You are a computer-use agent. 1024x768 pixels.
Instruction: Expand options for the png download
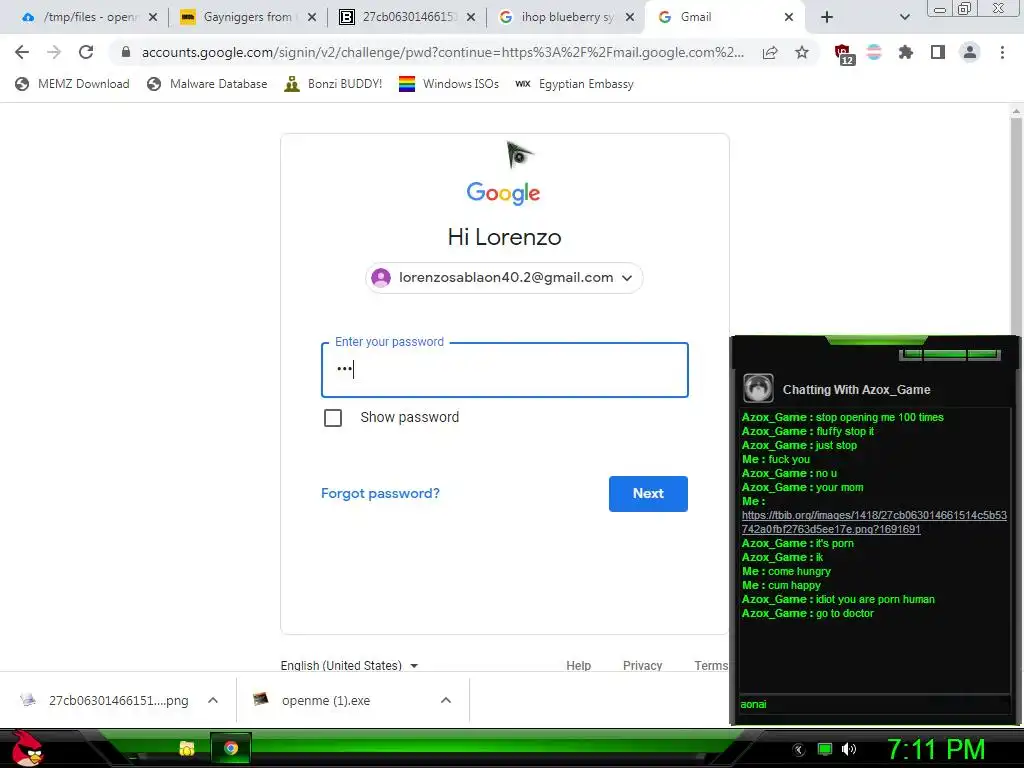213,700
